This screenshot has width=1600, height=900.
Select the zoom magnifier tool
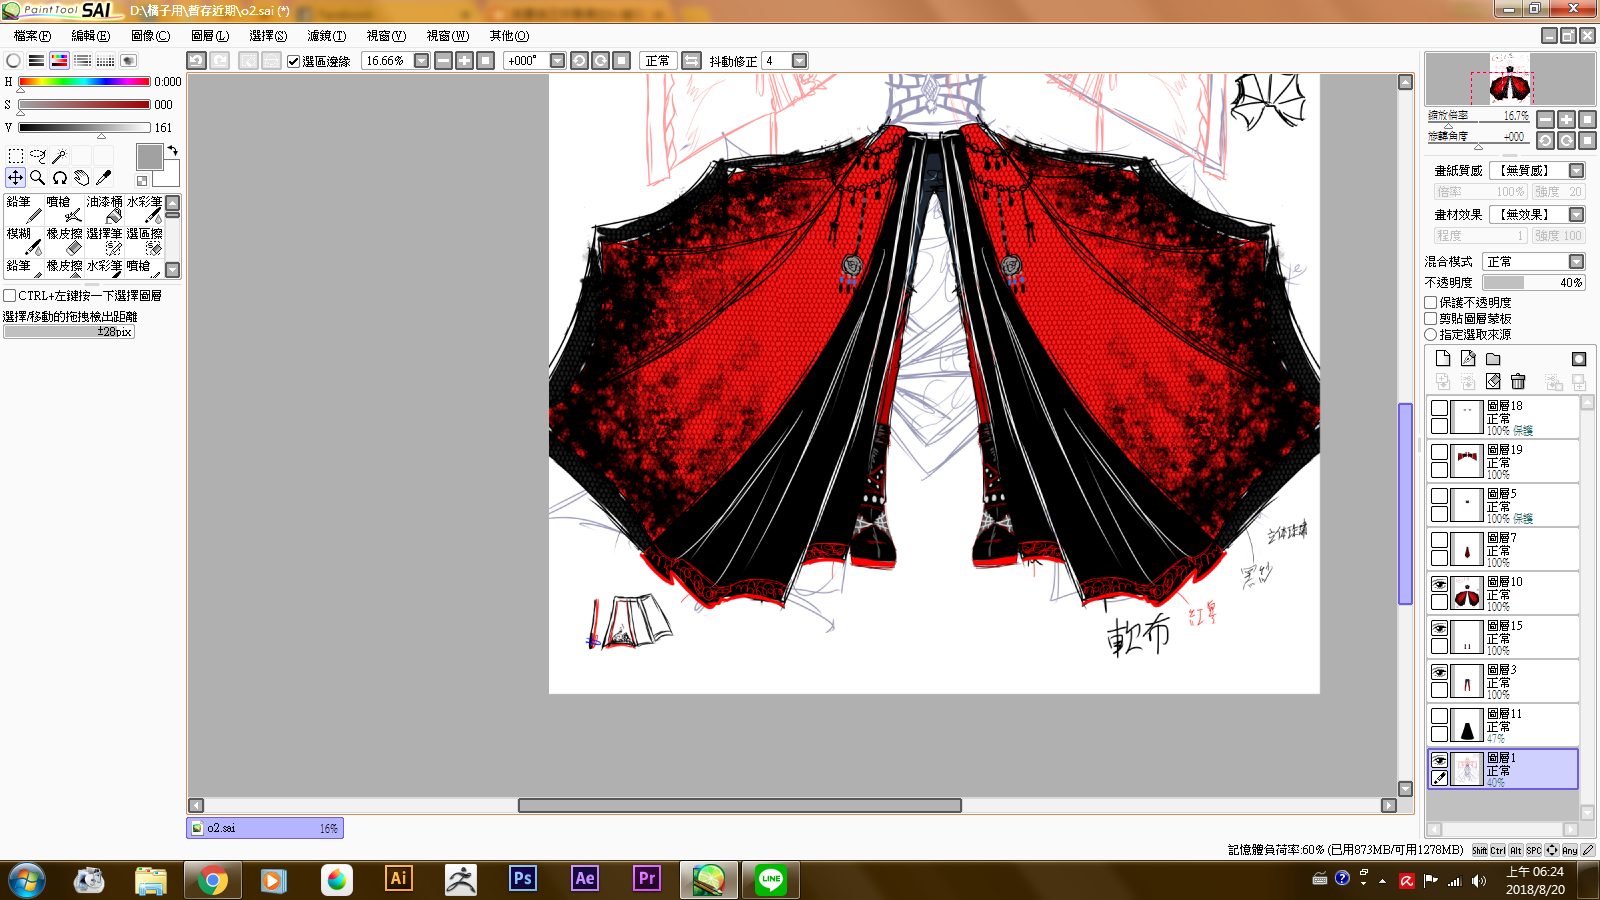(x=37, y=177)
